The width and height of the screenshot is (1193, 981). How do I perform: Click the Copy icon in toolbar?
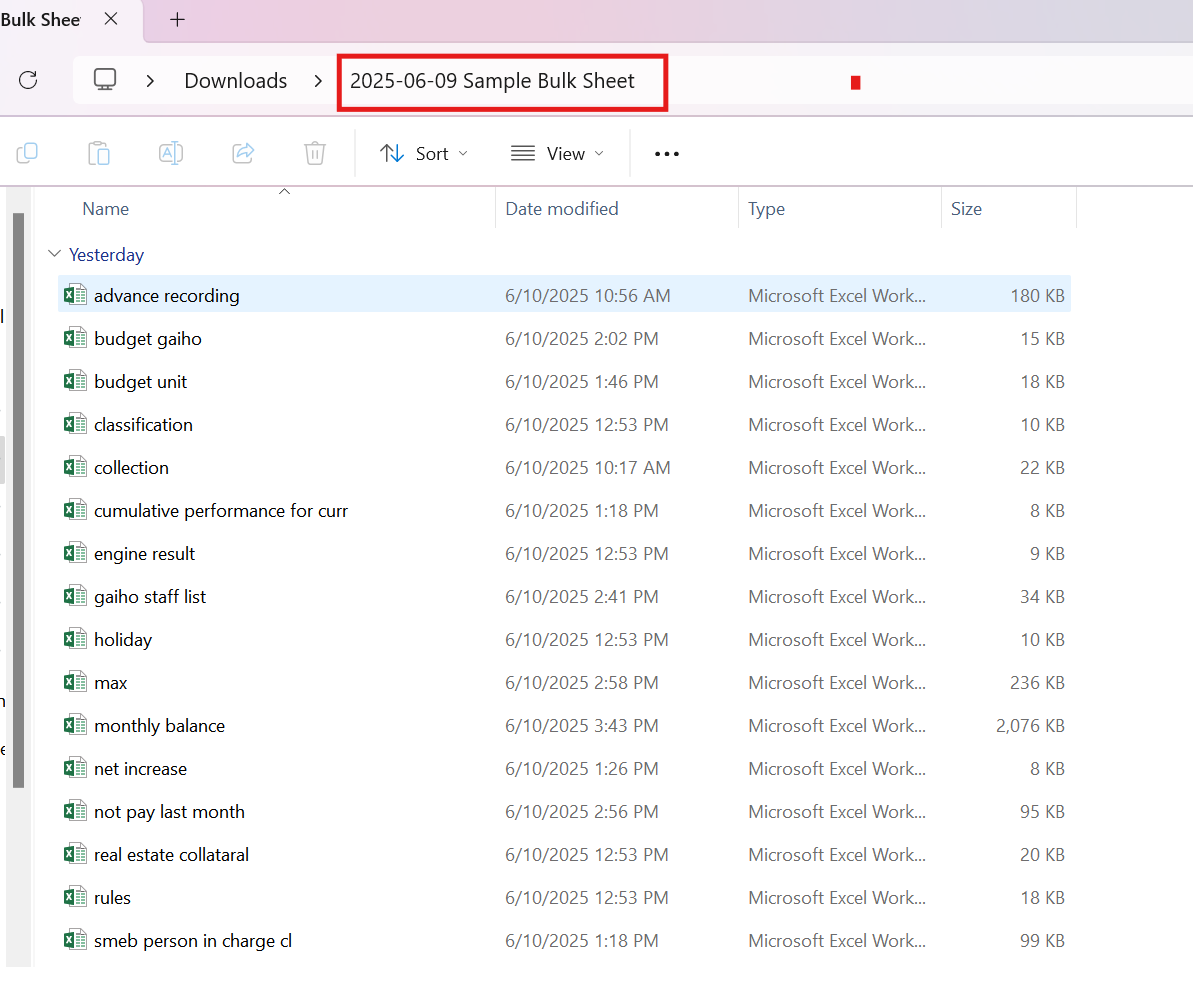[27, 154]
